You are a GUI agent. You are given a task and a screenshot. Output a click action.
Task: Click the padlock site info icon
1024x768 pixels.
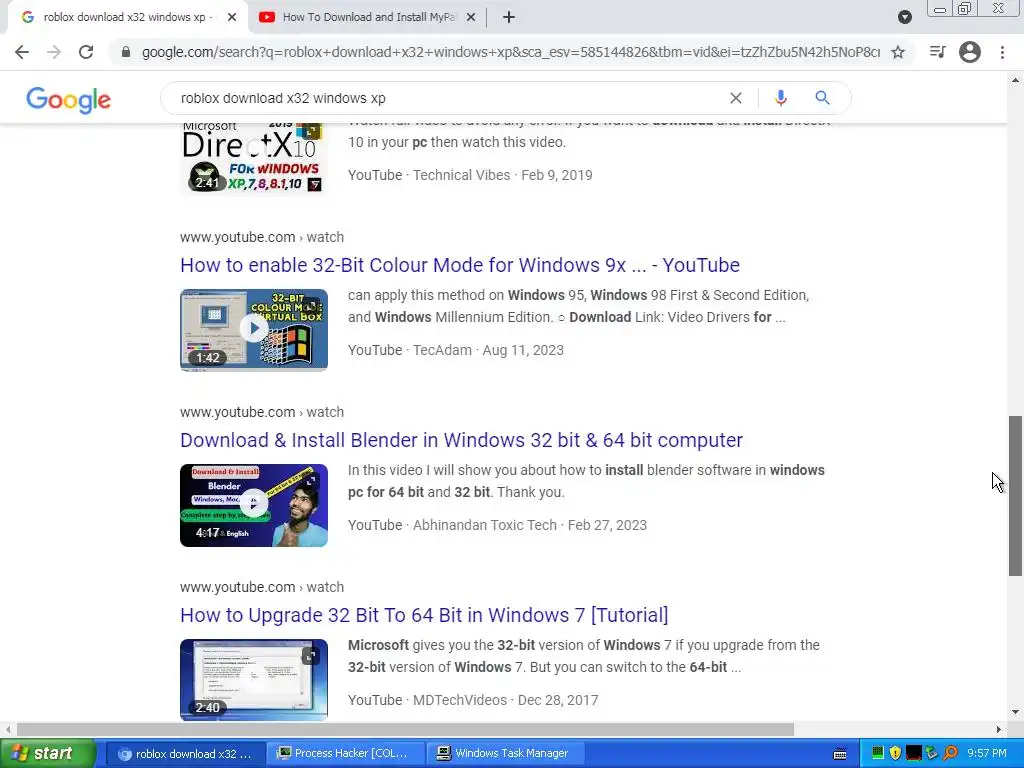[126, 52]
